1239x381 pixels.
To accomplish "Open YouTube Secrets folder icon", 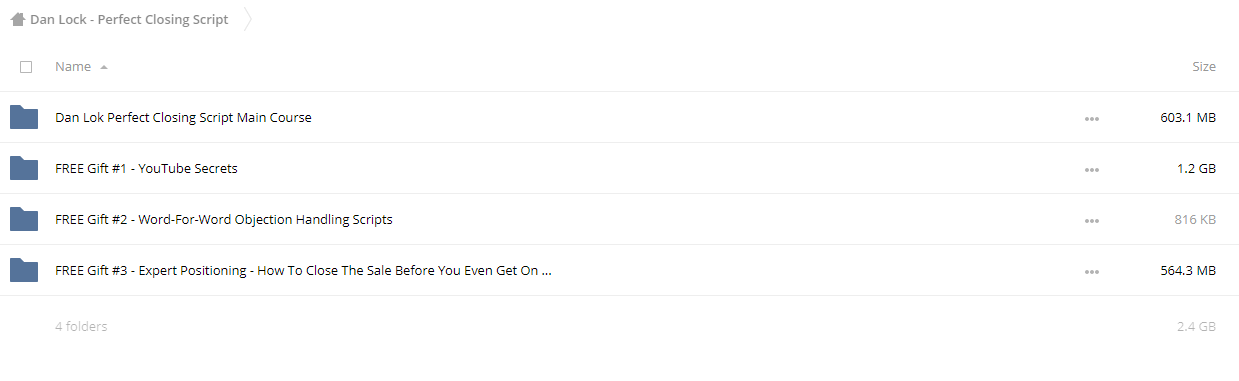I will [24, 168].
